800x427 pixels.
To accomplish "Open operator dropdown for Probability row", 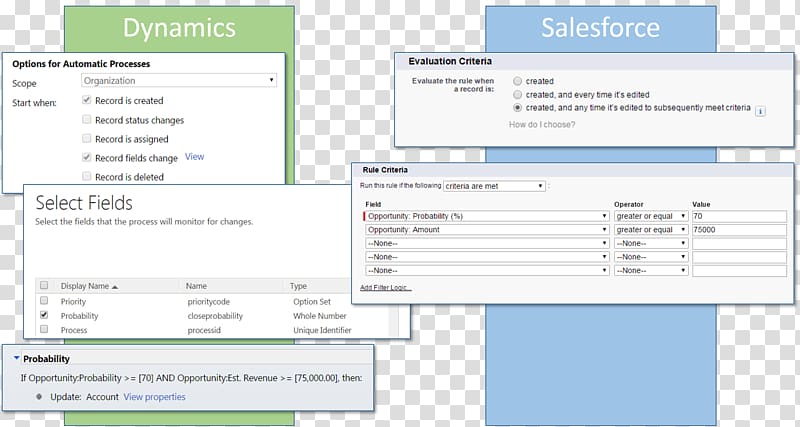I will click(x=651, y=216).
